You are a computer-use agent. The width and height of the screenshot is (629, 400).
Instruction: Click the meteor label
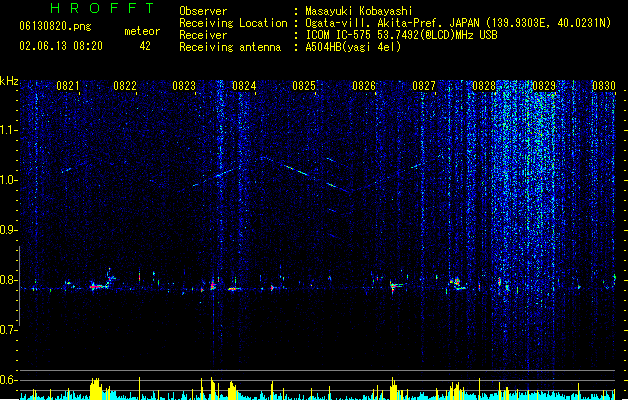tap(142, 31)
